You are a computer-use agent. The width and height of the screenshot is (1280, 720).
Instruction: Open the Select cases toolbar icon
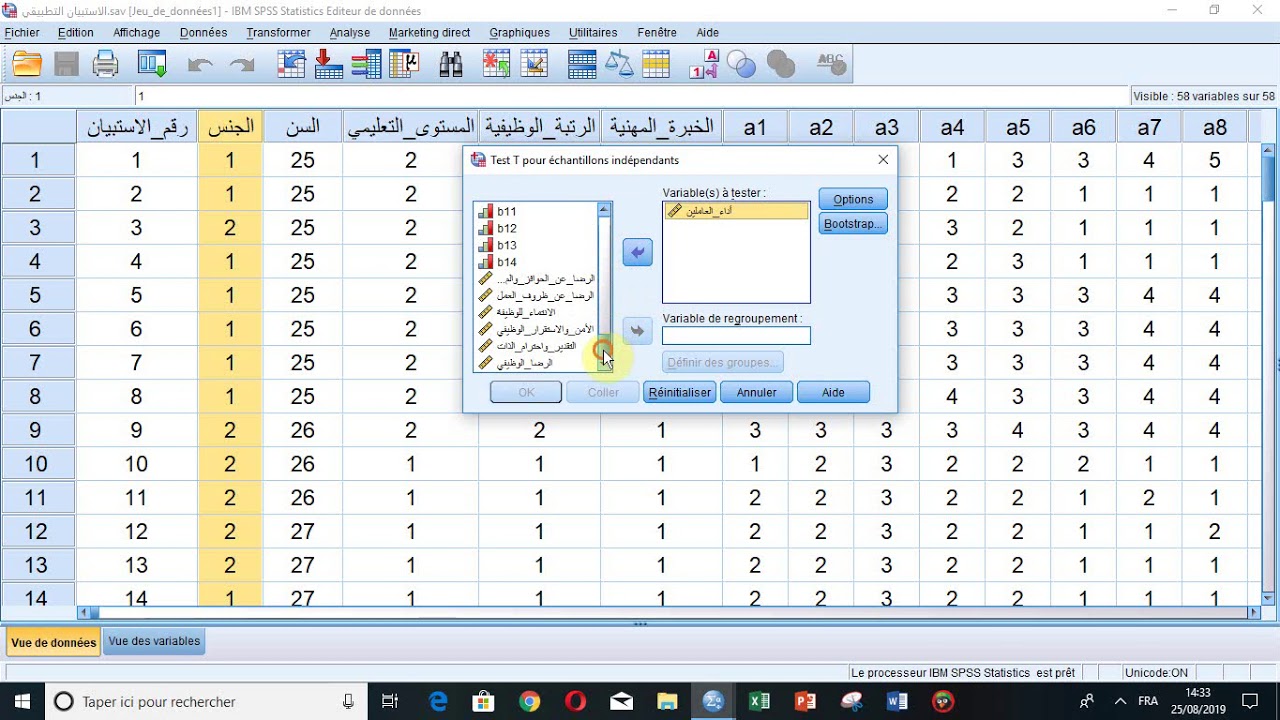(x=656, y=65)
